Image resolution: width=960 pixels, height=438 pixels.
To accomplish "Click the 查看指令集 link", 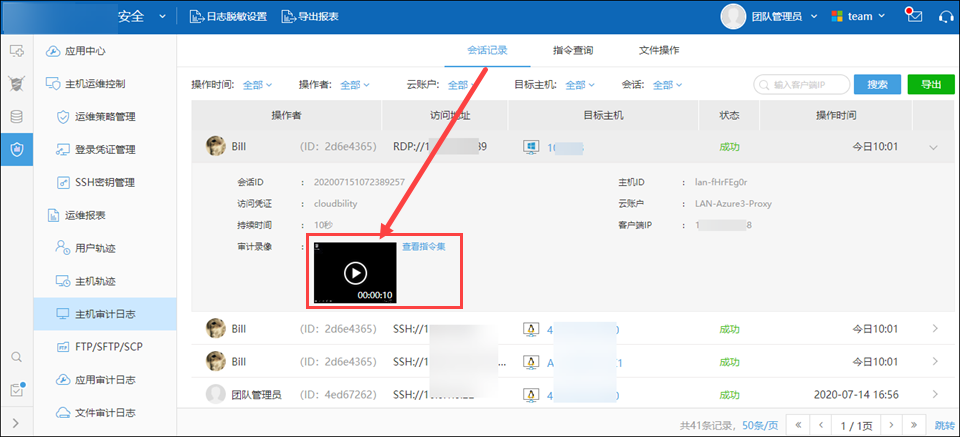I will [424, 247].
